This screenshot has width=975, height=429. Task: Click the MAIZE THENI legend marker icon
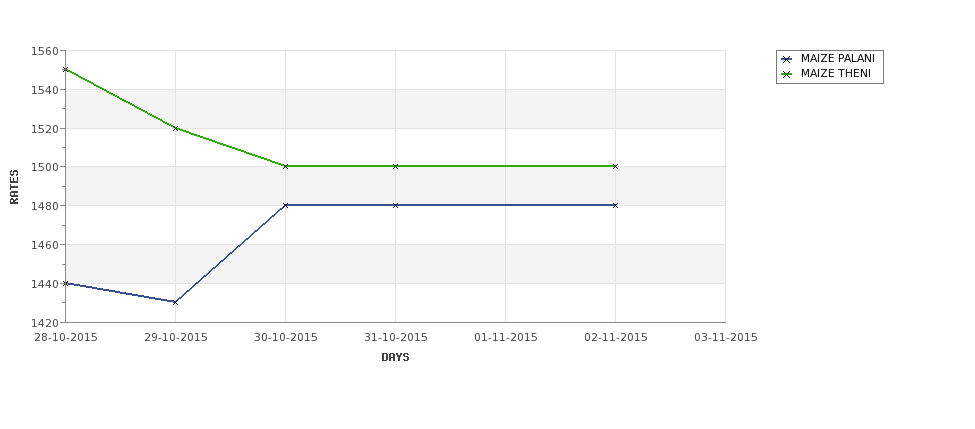coord(787,74)
